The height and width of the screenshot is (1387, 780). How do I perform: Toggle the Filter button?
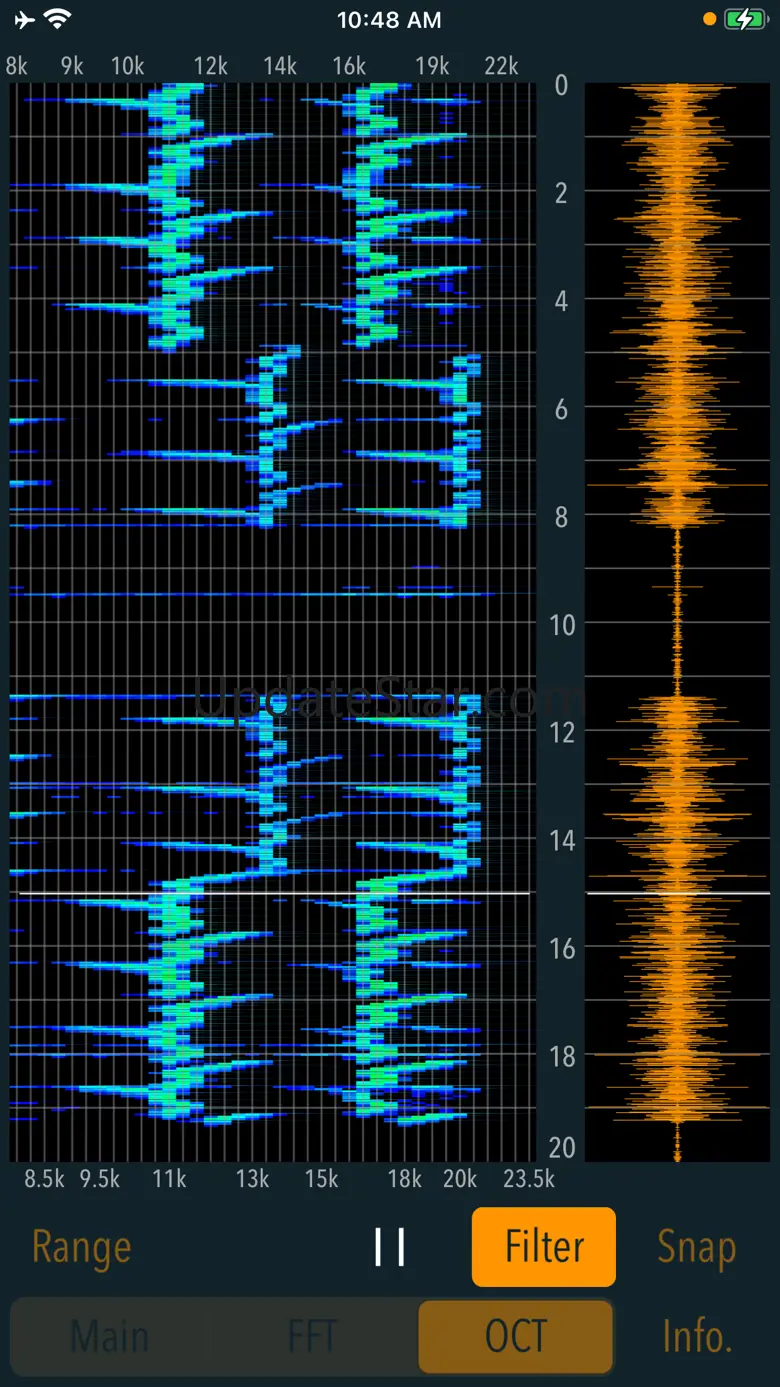[544, 1247]
